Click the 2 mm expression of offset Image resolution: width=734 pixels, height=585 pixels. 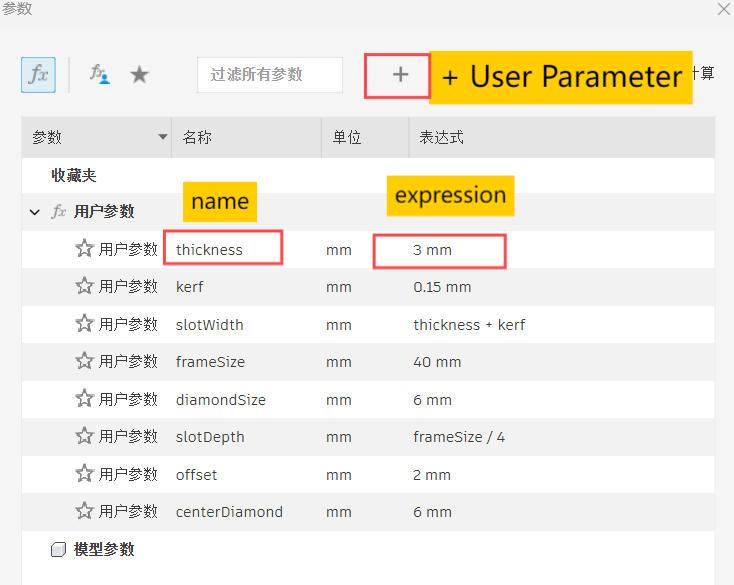[432, 475]
